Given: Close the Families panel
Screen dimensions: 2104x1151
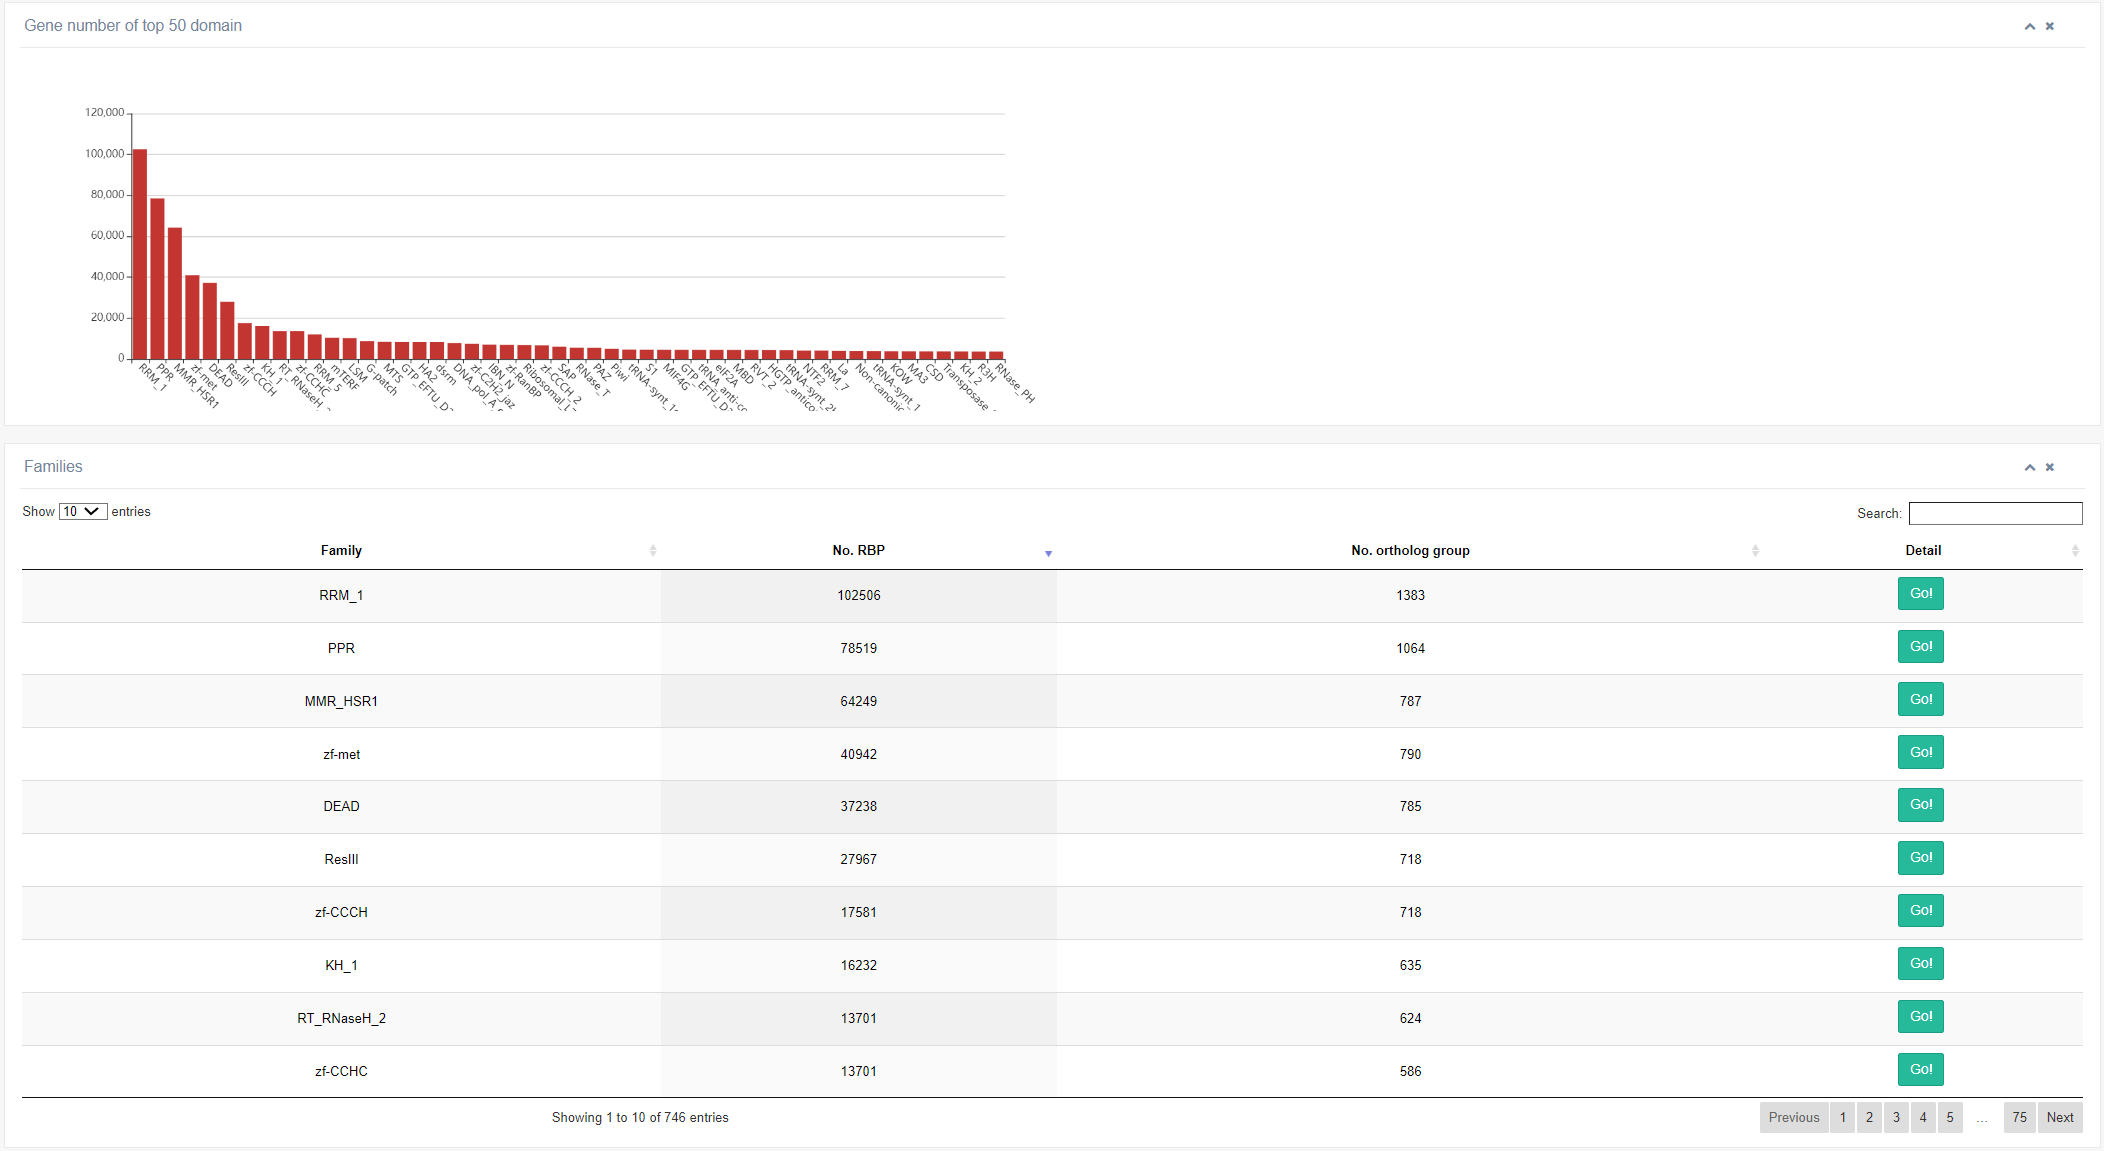Looking at the screenshot, I should pyautogui.click(x=2049, y=468).
